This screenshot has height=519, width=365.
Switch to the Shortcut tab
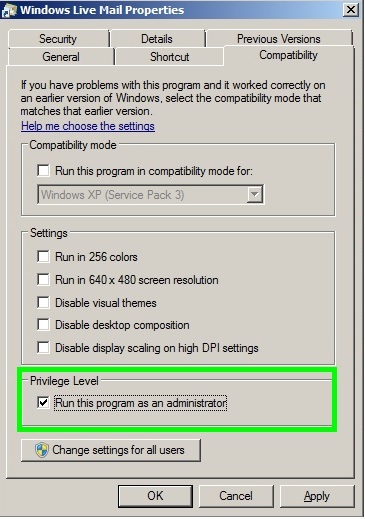(169, 57)
